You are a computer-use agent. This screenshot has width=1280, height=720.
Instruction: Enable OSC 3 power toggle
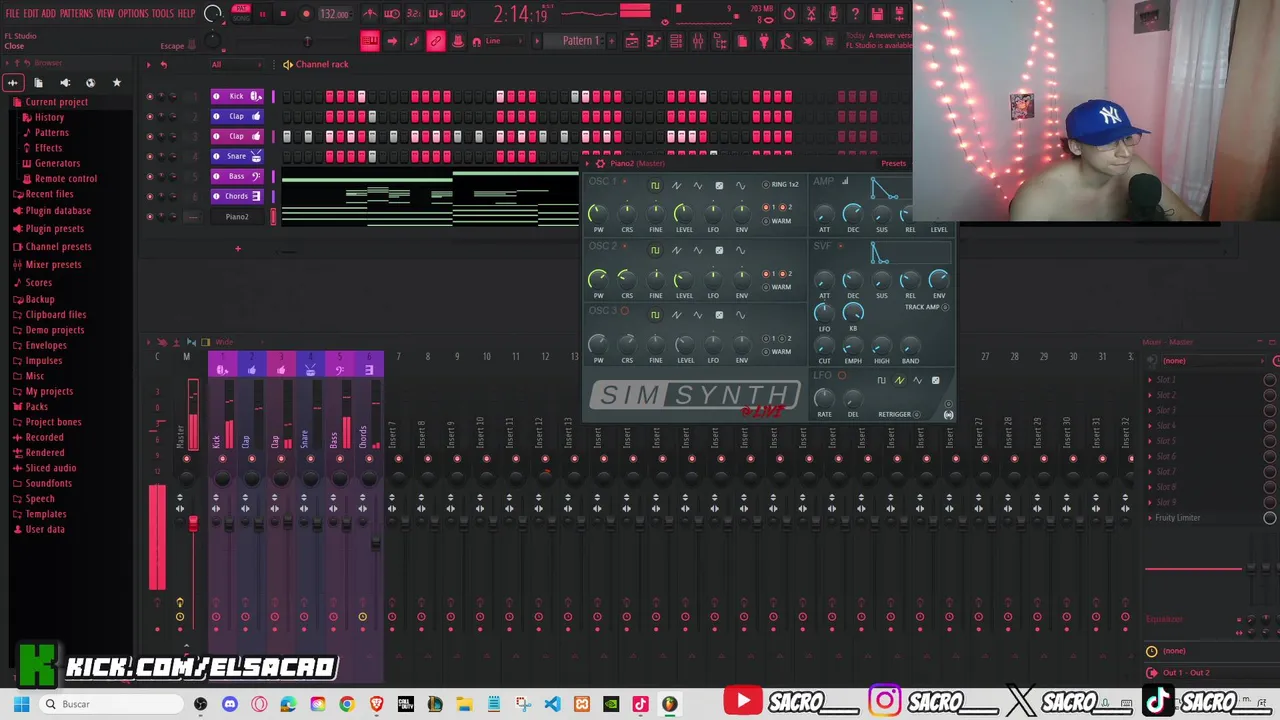pyautogui.click(x=625, y=311)
